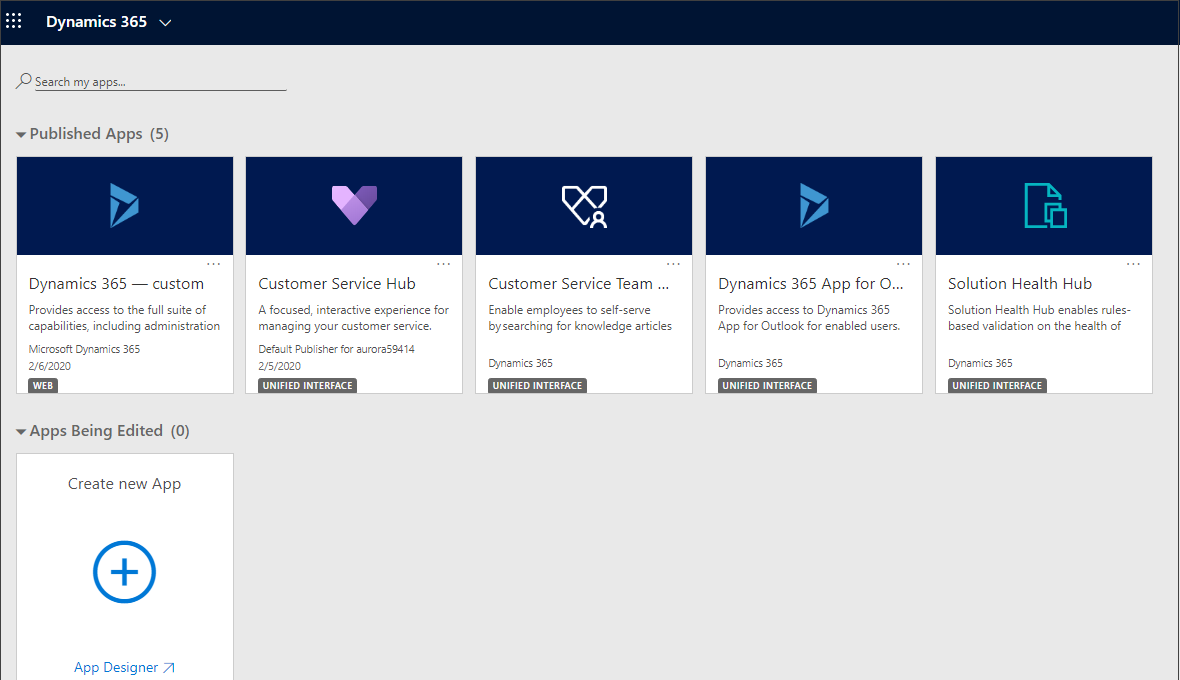Image resolution: width=1180 pixels, height=680 pixels.
Task: Collapse the Apps Being Edited section
Action: tap(21, 431)
